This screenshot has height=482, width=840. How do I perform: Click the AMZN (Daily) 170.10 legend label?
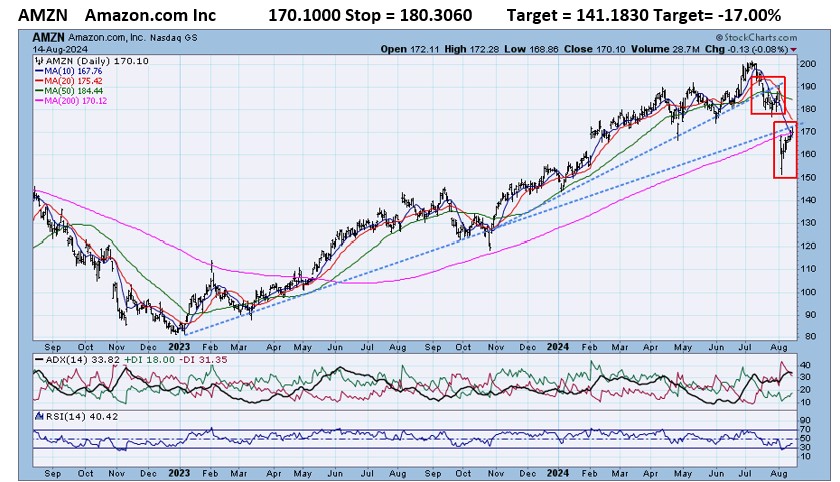tap(96, 61)
